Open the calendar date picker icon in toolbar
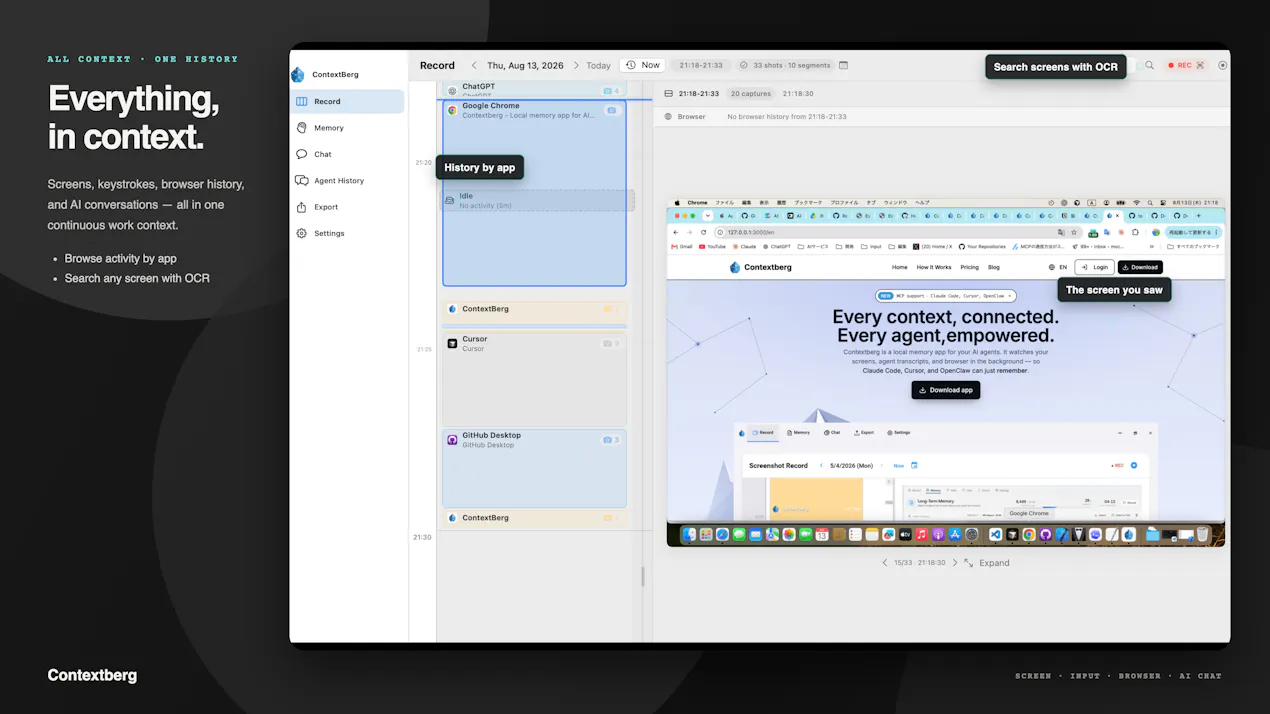This screenshot has width=1270, height=714. pos(843,65)
